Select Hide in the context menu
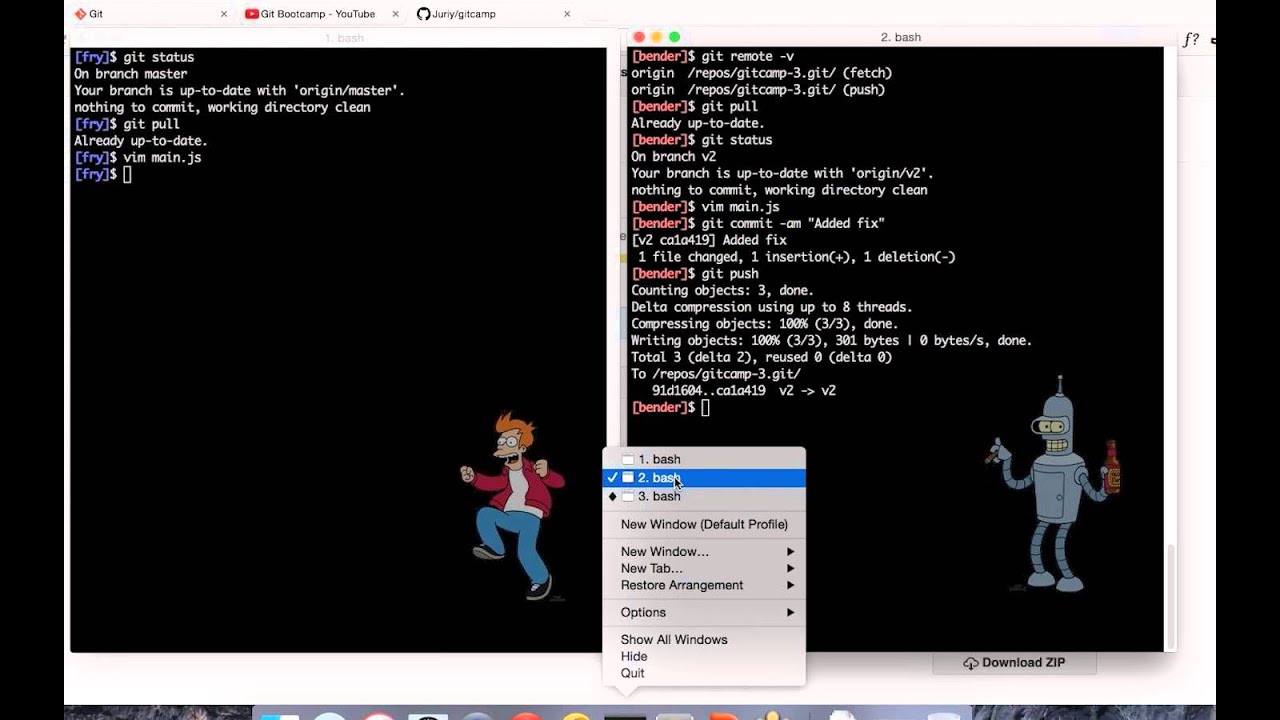This screenshot has width=1280, height=720. coord(704,656)
